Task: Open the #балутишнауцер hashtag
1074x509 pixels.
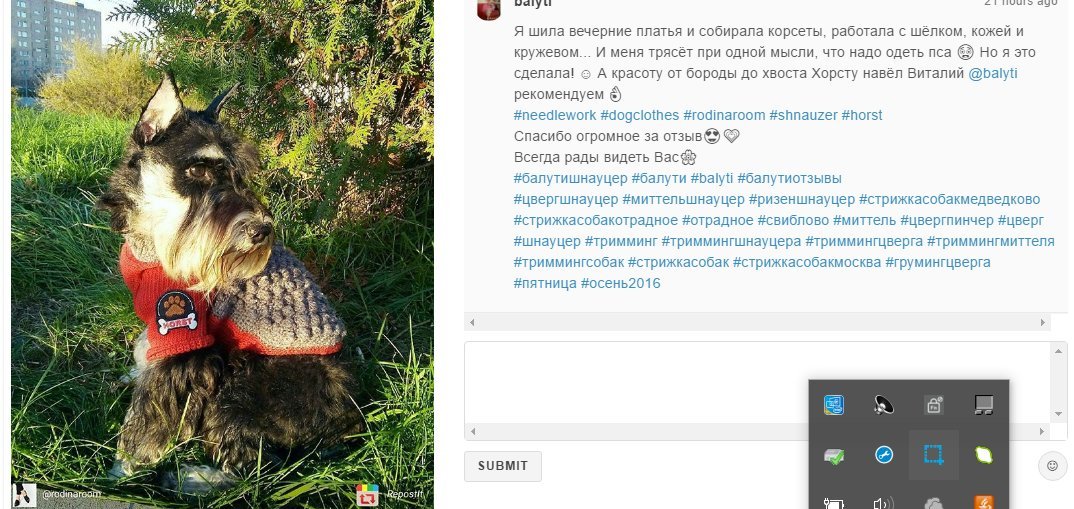Action: tap(571, 178)
